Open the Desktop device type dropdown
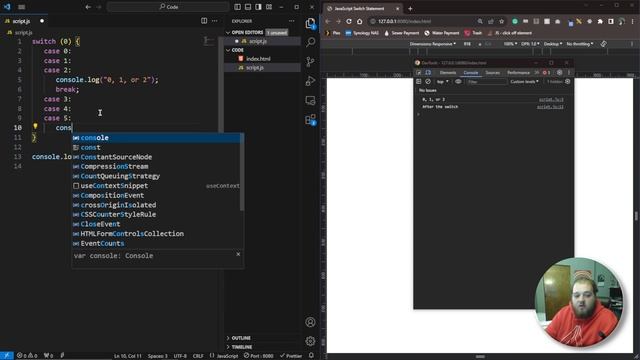Viewport: 640px width, 360px height. click(x=553, y=44)
